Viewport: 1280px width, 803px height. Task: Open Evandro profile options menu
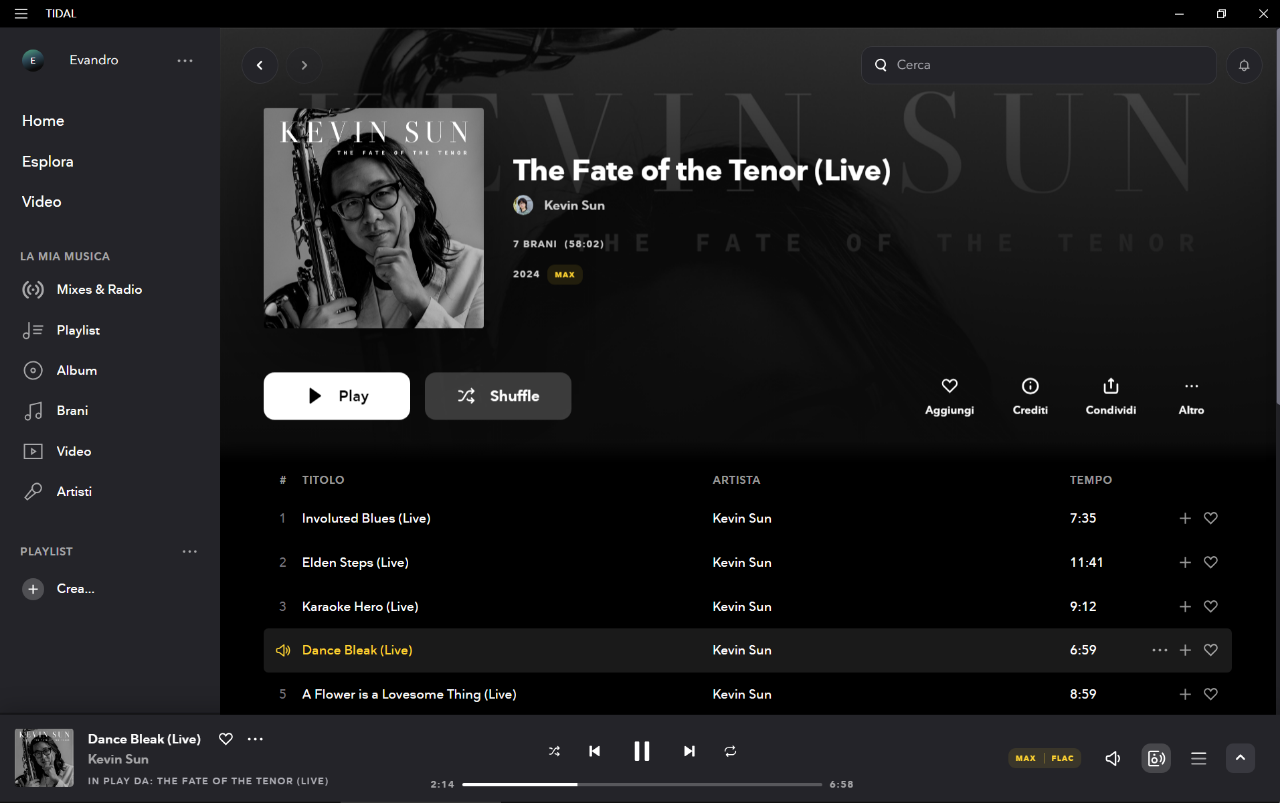[185, 60]
